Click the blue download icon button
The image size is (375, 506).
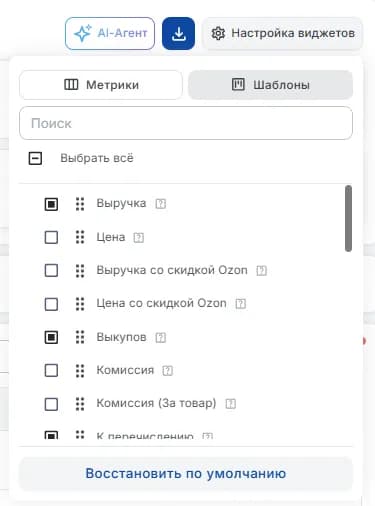click(178, 33)
